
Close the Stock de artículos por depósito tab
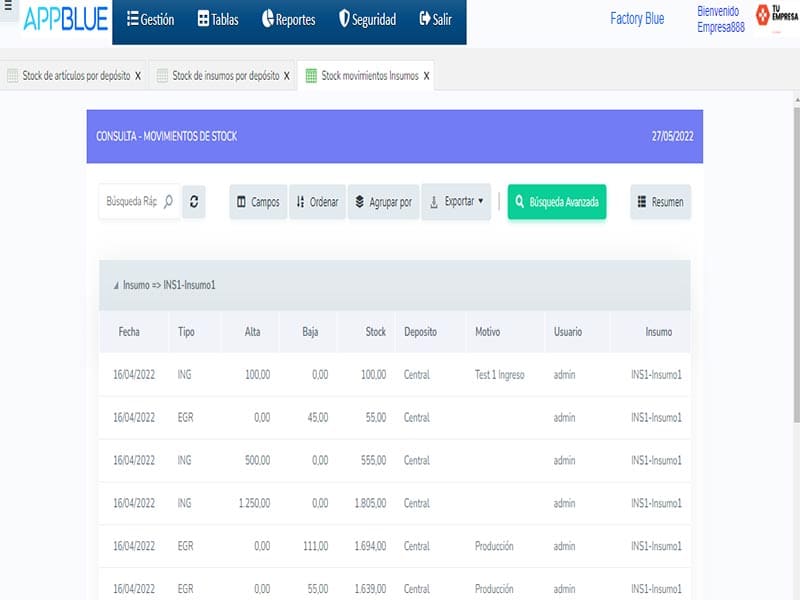(x=138, y=76)
